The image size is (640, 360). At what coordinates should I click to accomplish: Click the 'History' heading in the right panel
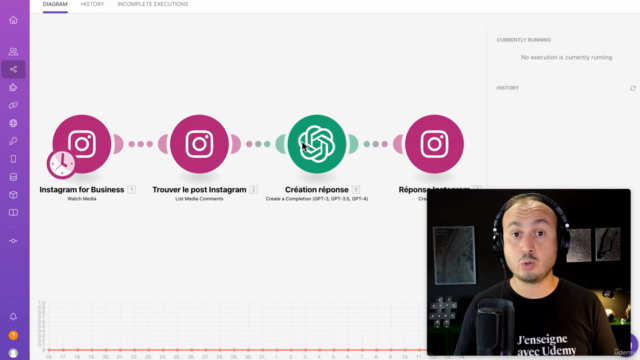click(x=507, y=88)
